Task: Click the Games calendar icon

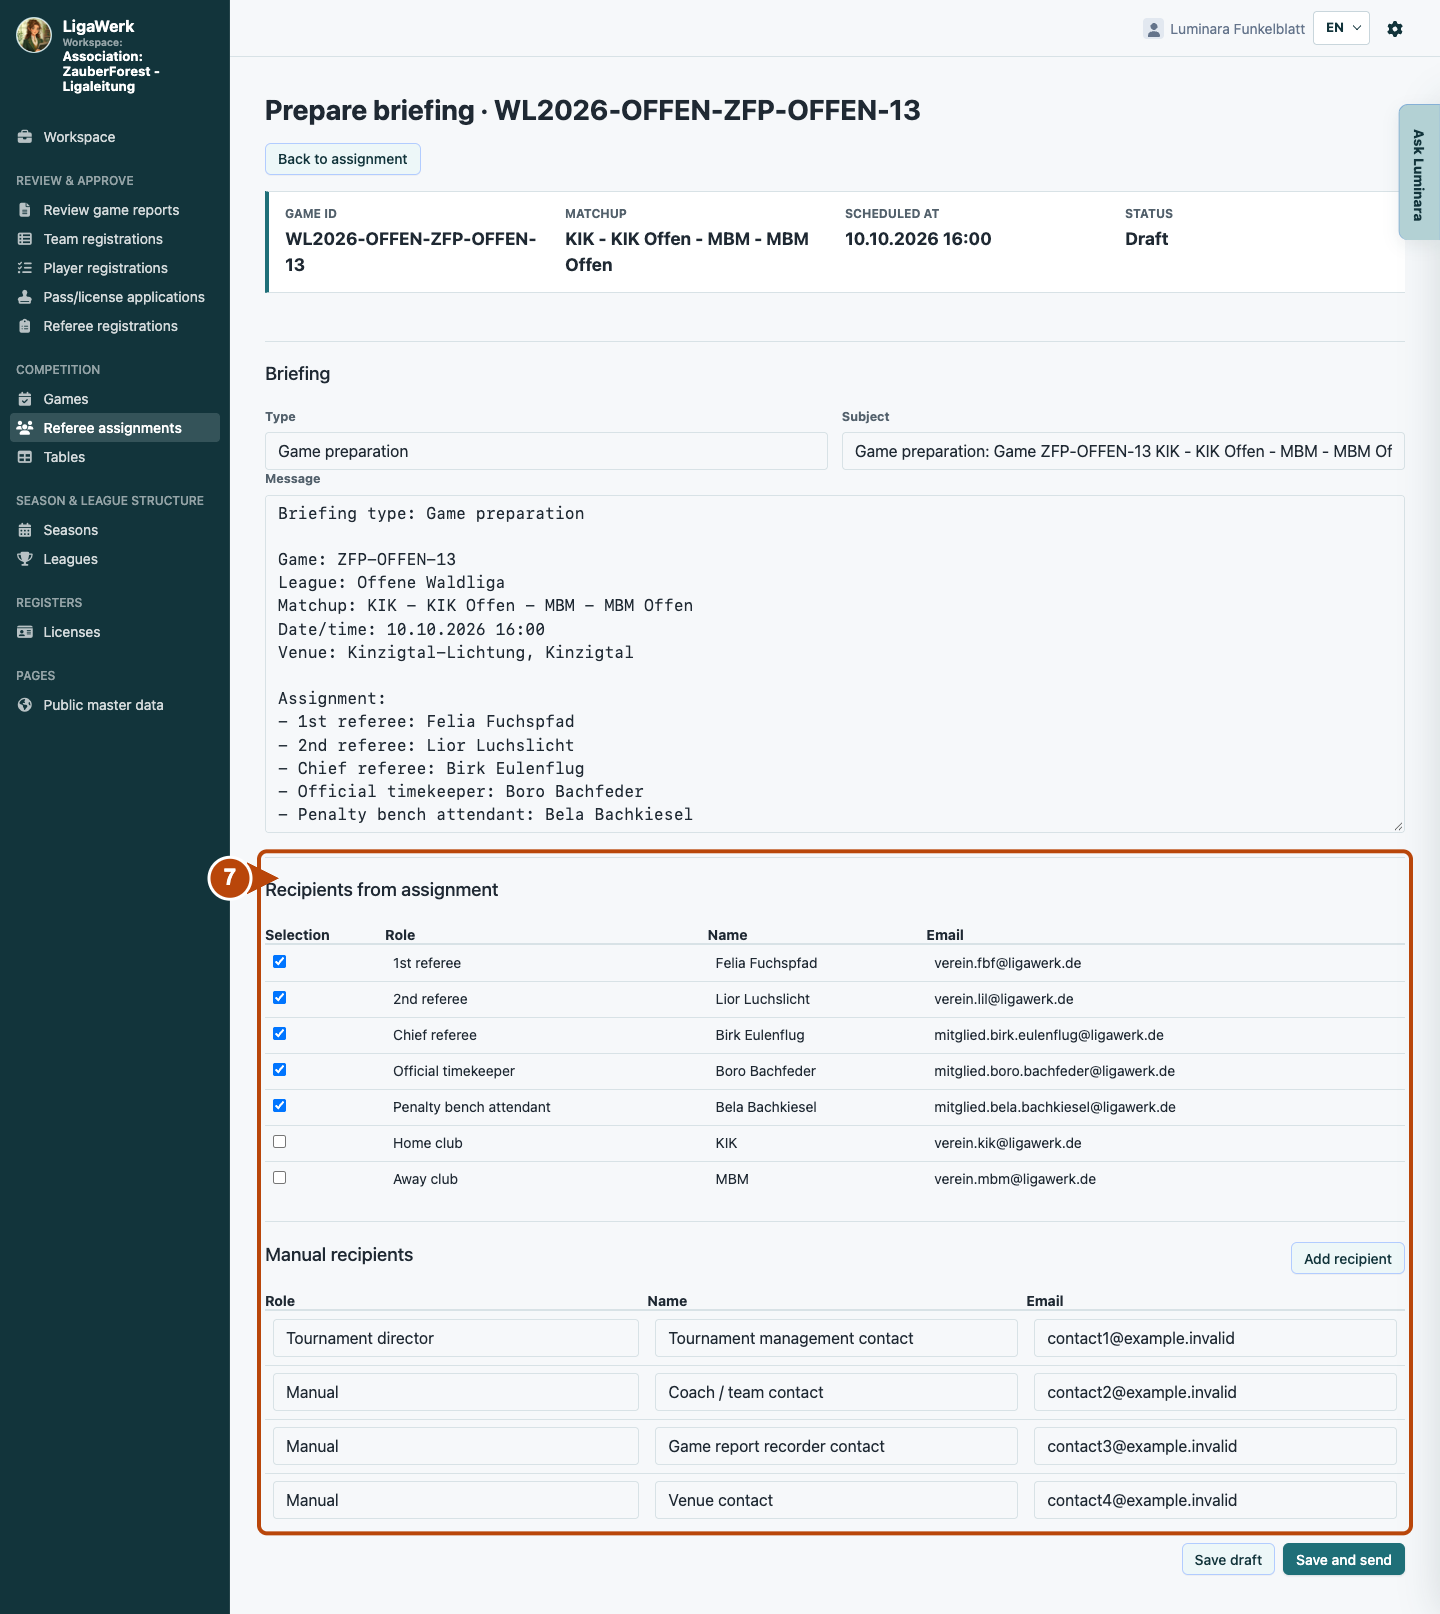Action: 25,399
